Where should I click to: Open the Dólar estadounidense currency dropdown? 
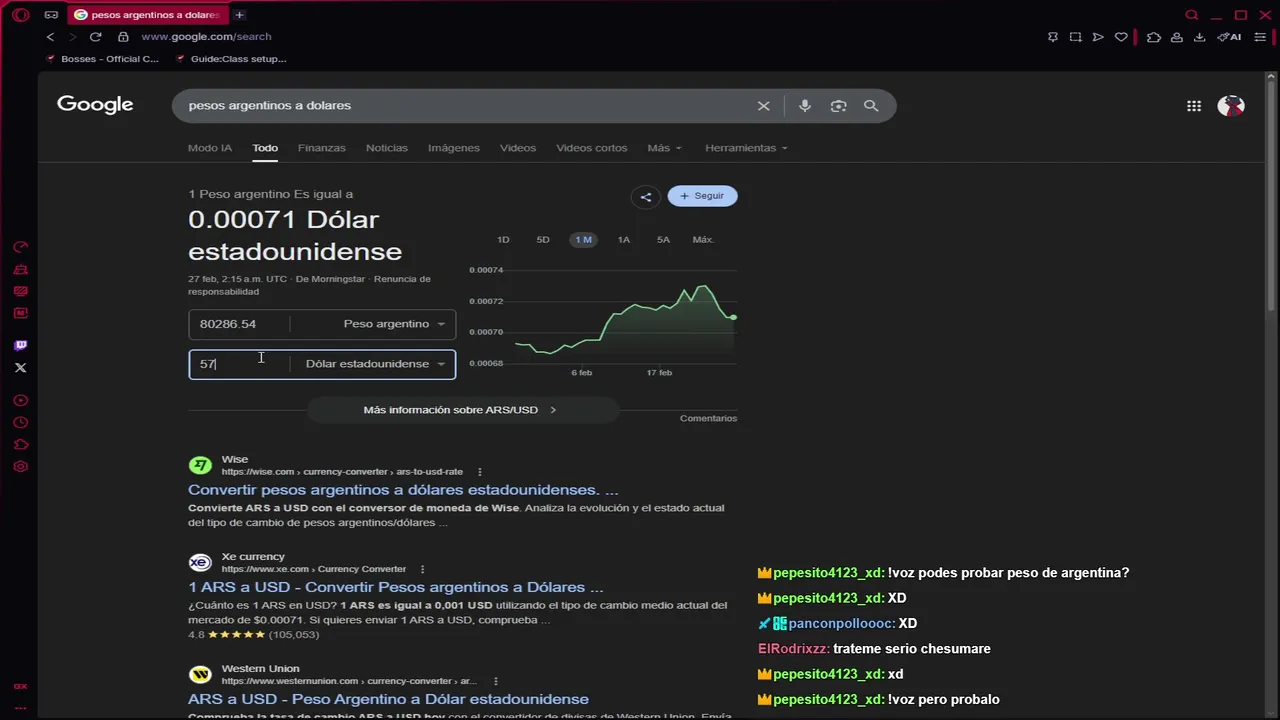(375, 364)
